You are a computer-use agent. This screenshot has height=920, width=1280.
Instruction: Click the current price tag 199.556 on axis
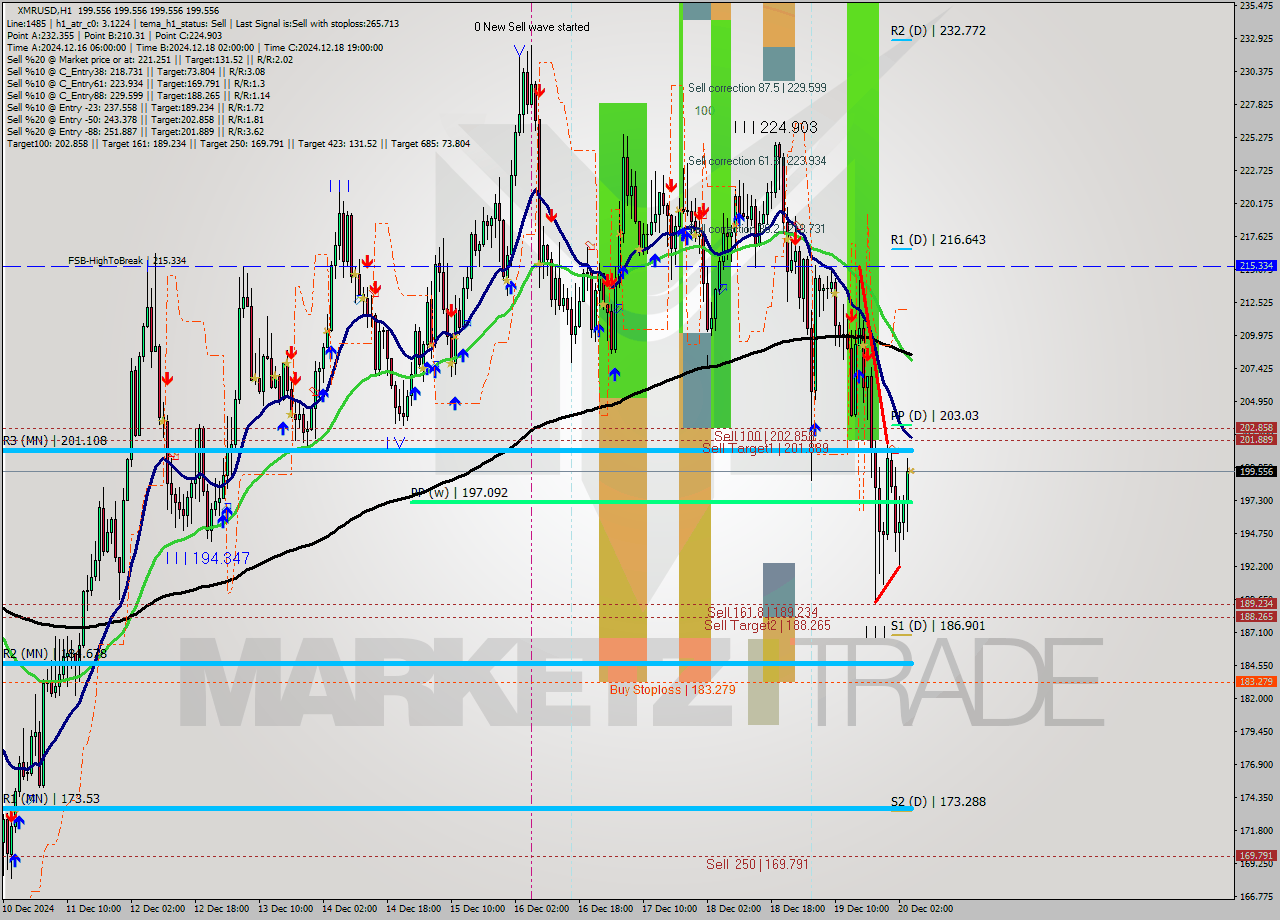click(x=1256, y=471)
